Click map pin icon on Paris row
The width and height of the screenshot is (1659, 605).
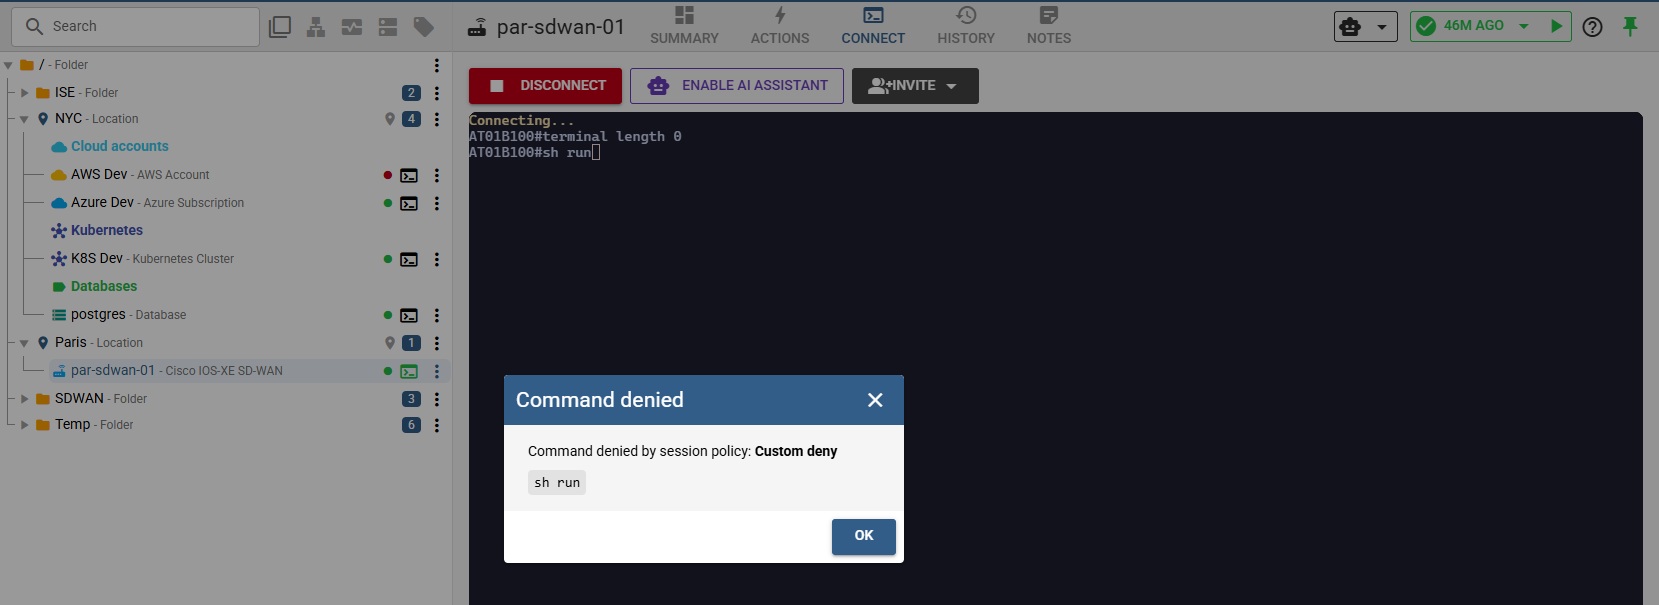click(390, 343)
